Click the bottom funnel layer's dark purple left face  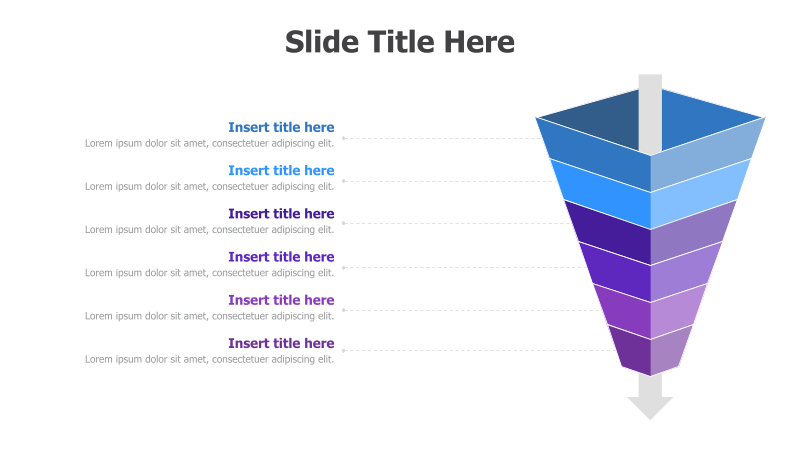pyautogui.click(x=633, y=352)
